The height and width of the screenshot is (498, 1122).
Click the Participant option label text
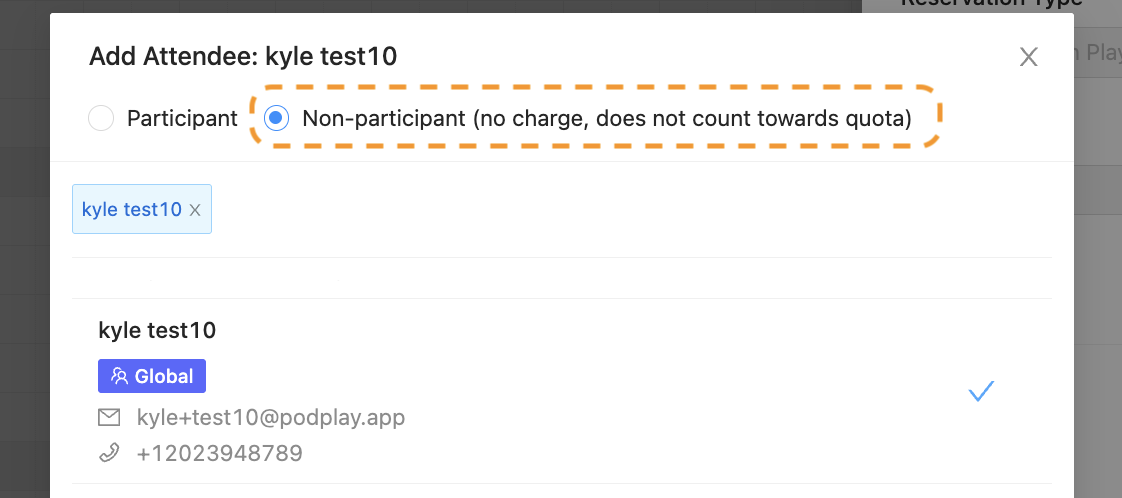182,119
